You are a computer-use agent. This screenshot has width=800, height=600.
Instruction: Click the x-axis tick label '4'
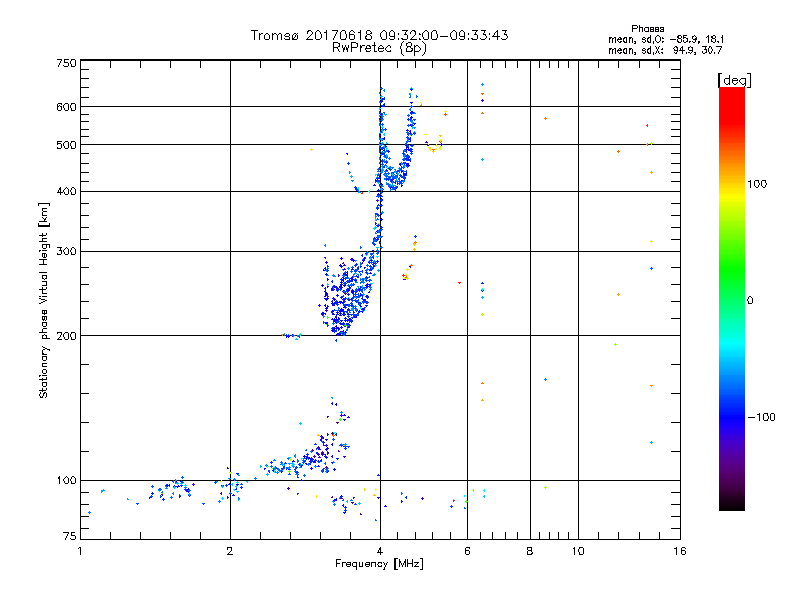point(380,551)
